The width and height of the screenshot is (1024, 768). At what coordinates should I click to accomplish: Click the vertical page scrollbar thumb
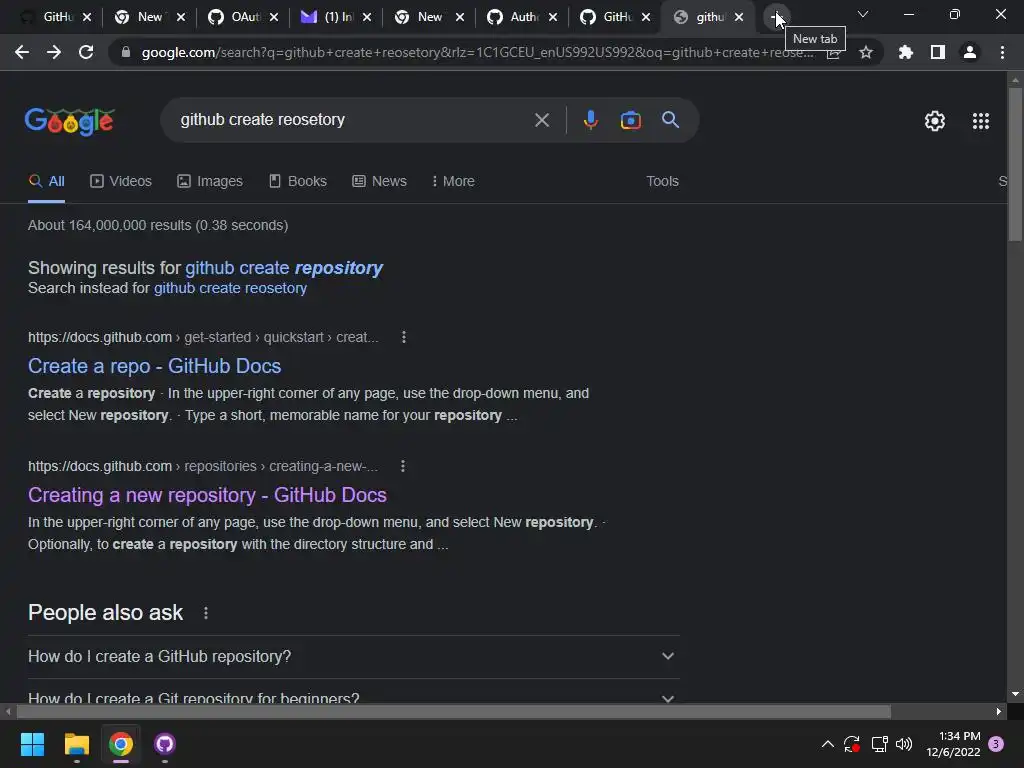[x=1015, y=164]
